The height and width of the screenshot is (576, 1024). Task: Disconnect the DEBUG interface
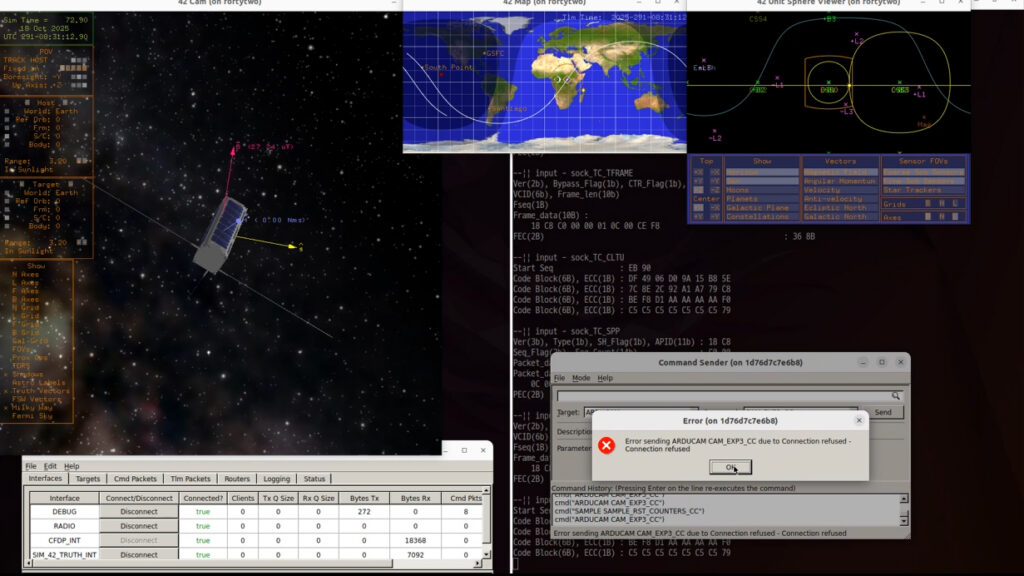[138, 512]
